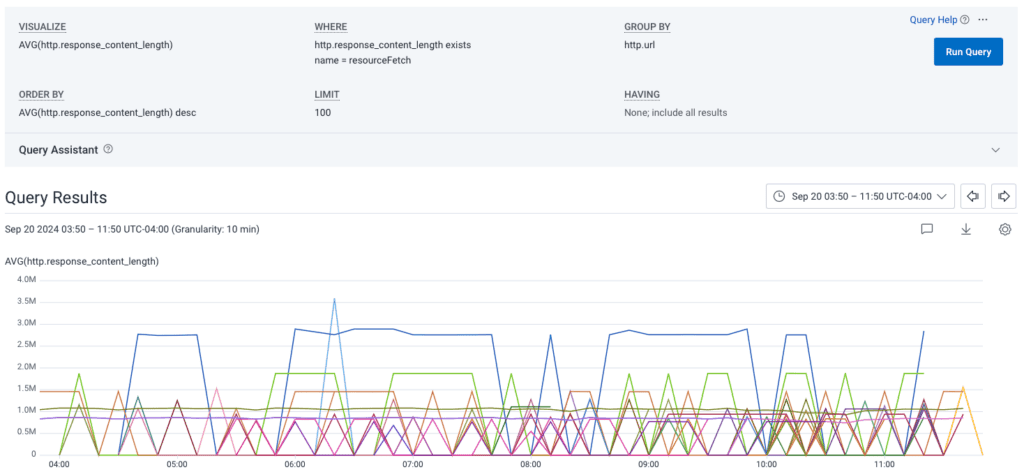This screenshot has height=472, width=1024.
Task: Open the Query Help link
Action: [939, 19]
